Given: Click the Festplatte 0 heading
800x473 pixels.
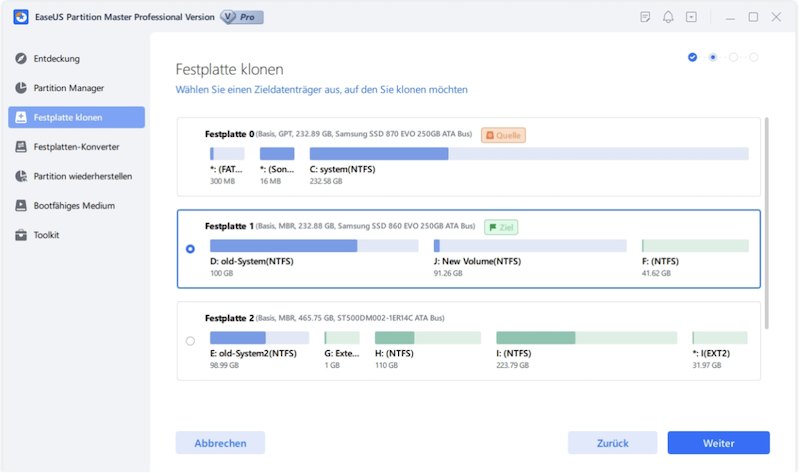Looking at the screenshot, I should [229, 134].
